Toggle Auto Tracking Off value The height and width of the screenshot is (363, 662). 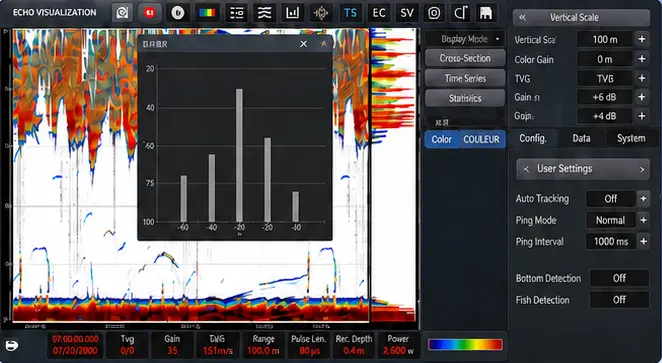[x=610, y=198]
